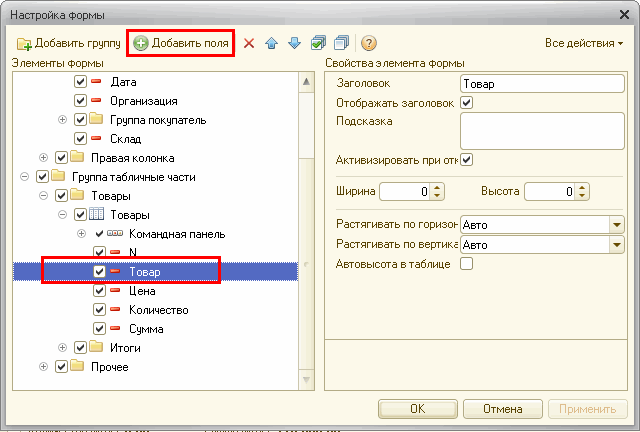Enable Автовысота в таблице checkbox
Image resolution: width=640 pixels, height=432 pixels.
(x=467, y=264)
